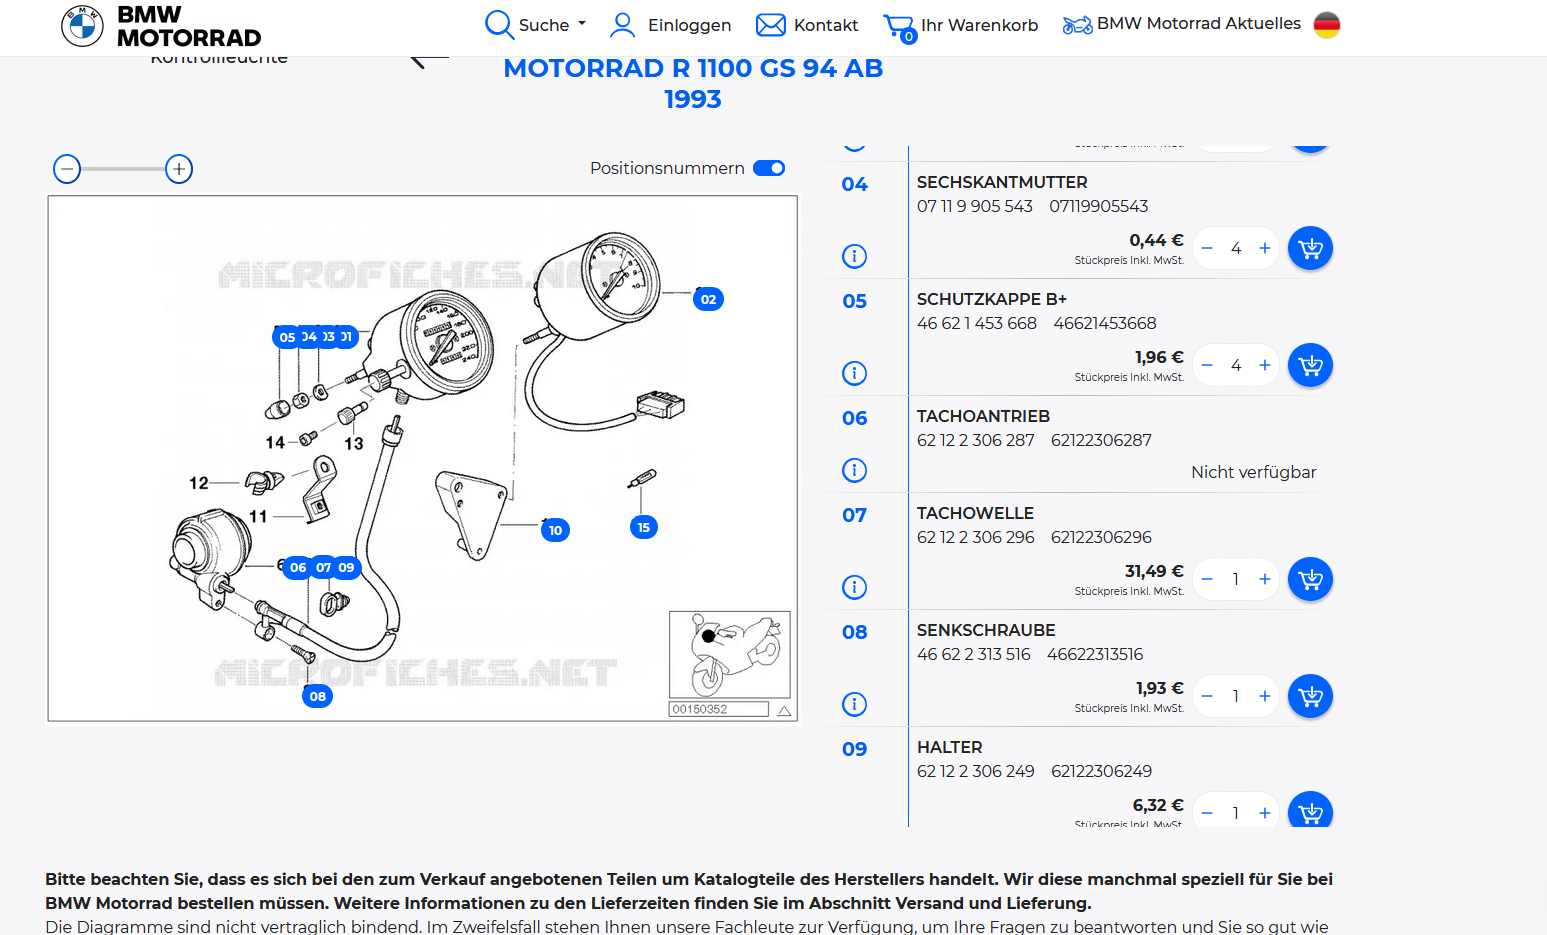Decrease Tachowelle quantity
This screenshot has width=1547, height=935.
[x=1207, y=579]
